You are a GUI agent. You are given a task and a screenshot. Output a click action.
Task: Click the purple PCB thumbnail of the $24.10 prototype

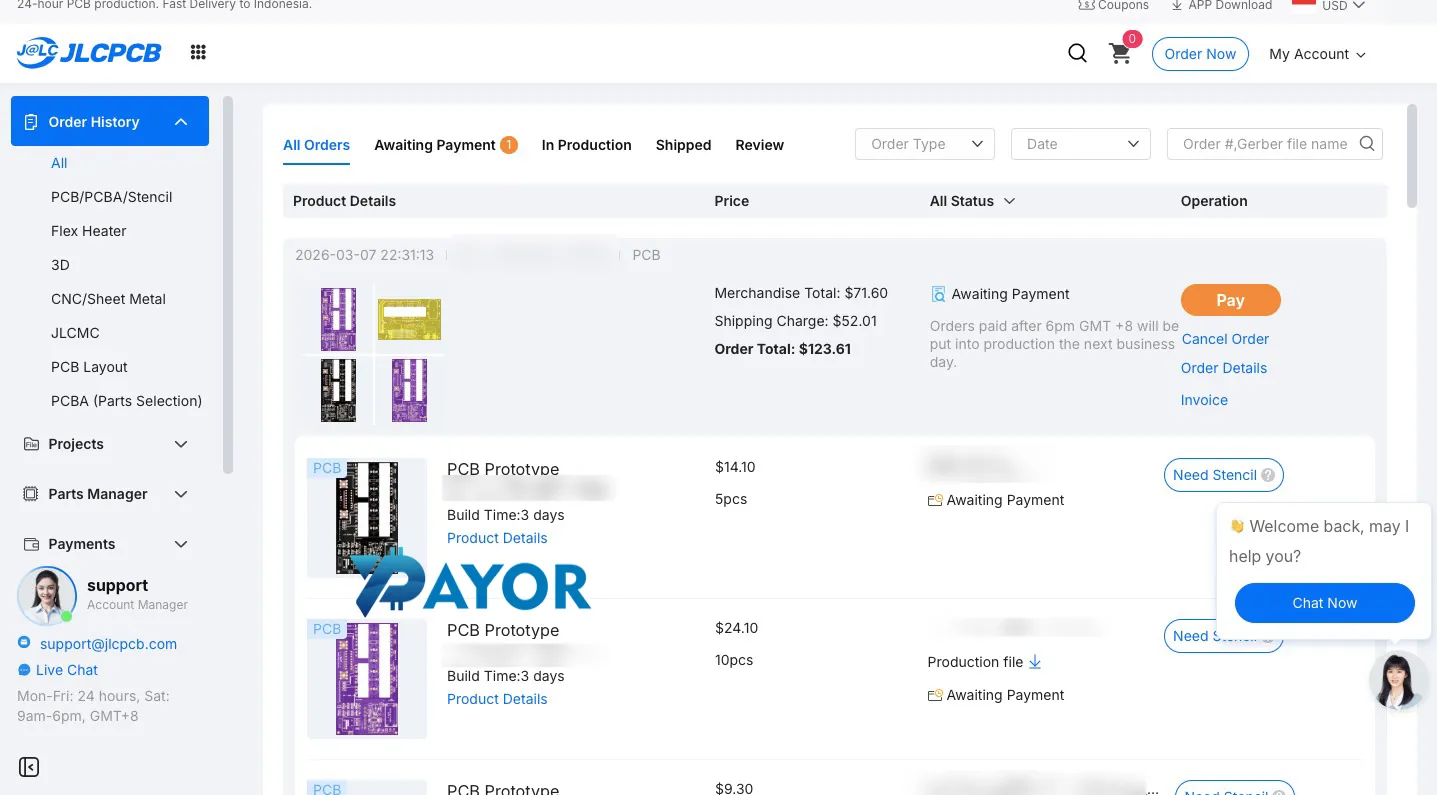(x=367, y=679)
